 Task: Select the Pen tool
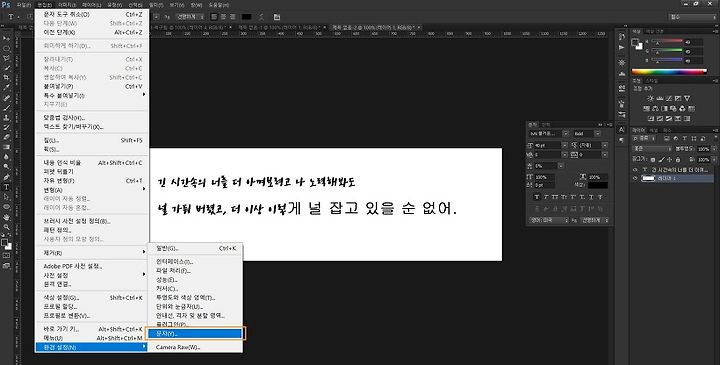(x=6, y=177)
